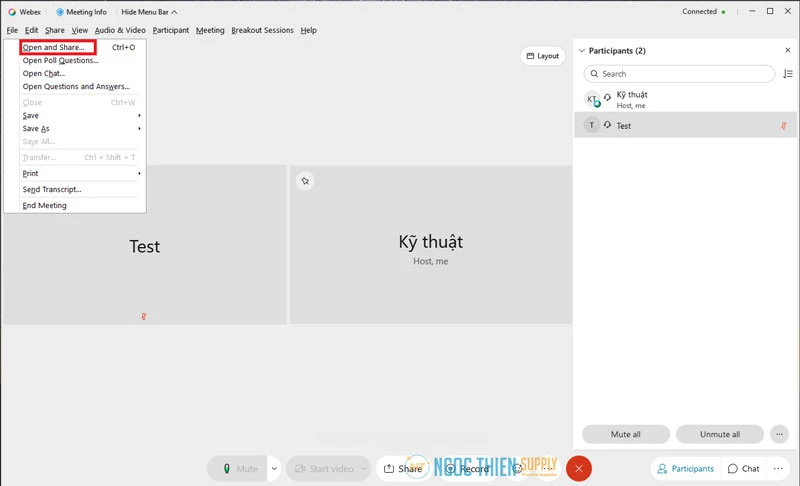Open the File menu
The height and width of the screenshot is (486, 800).
(x=12, y=31)
